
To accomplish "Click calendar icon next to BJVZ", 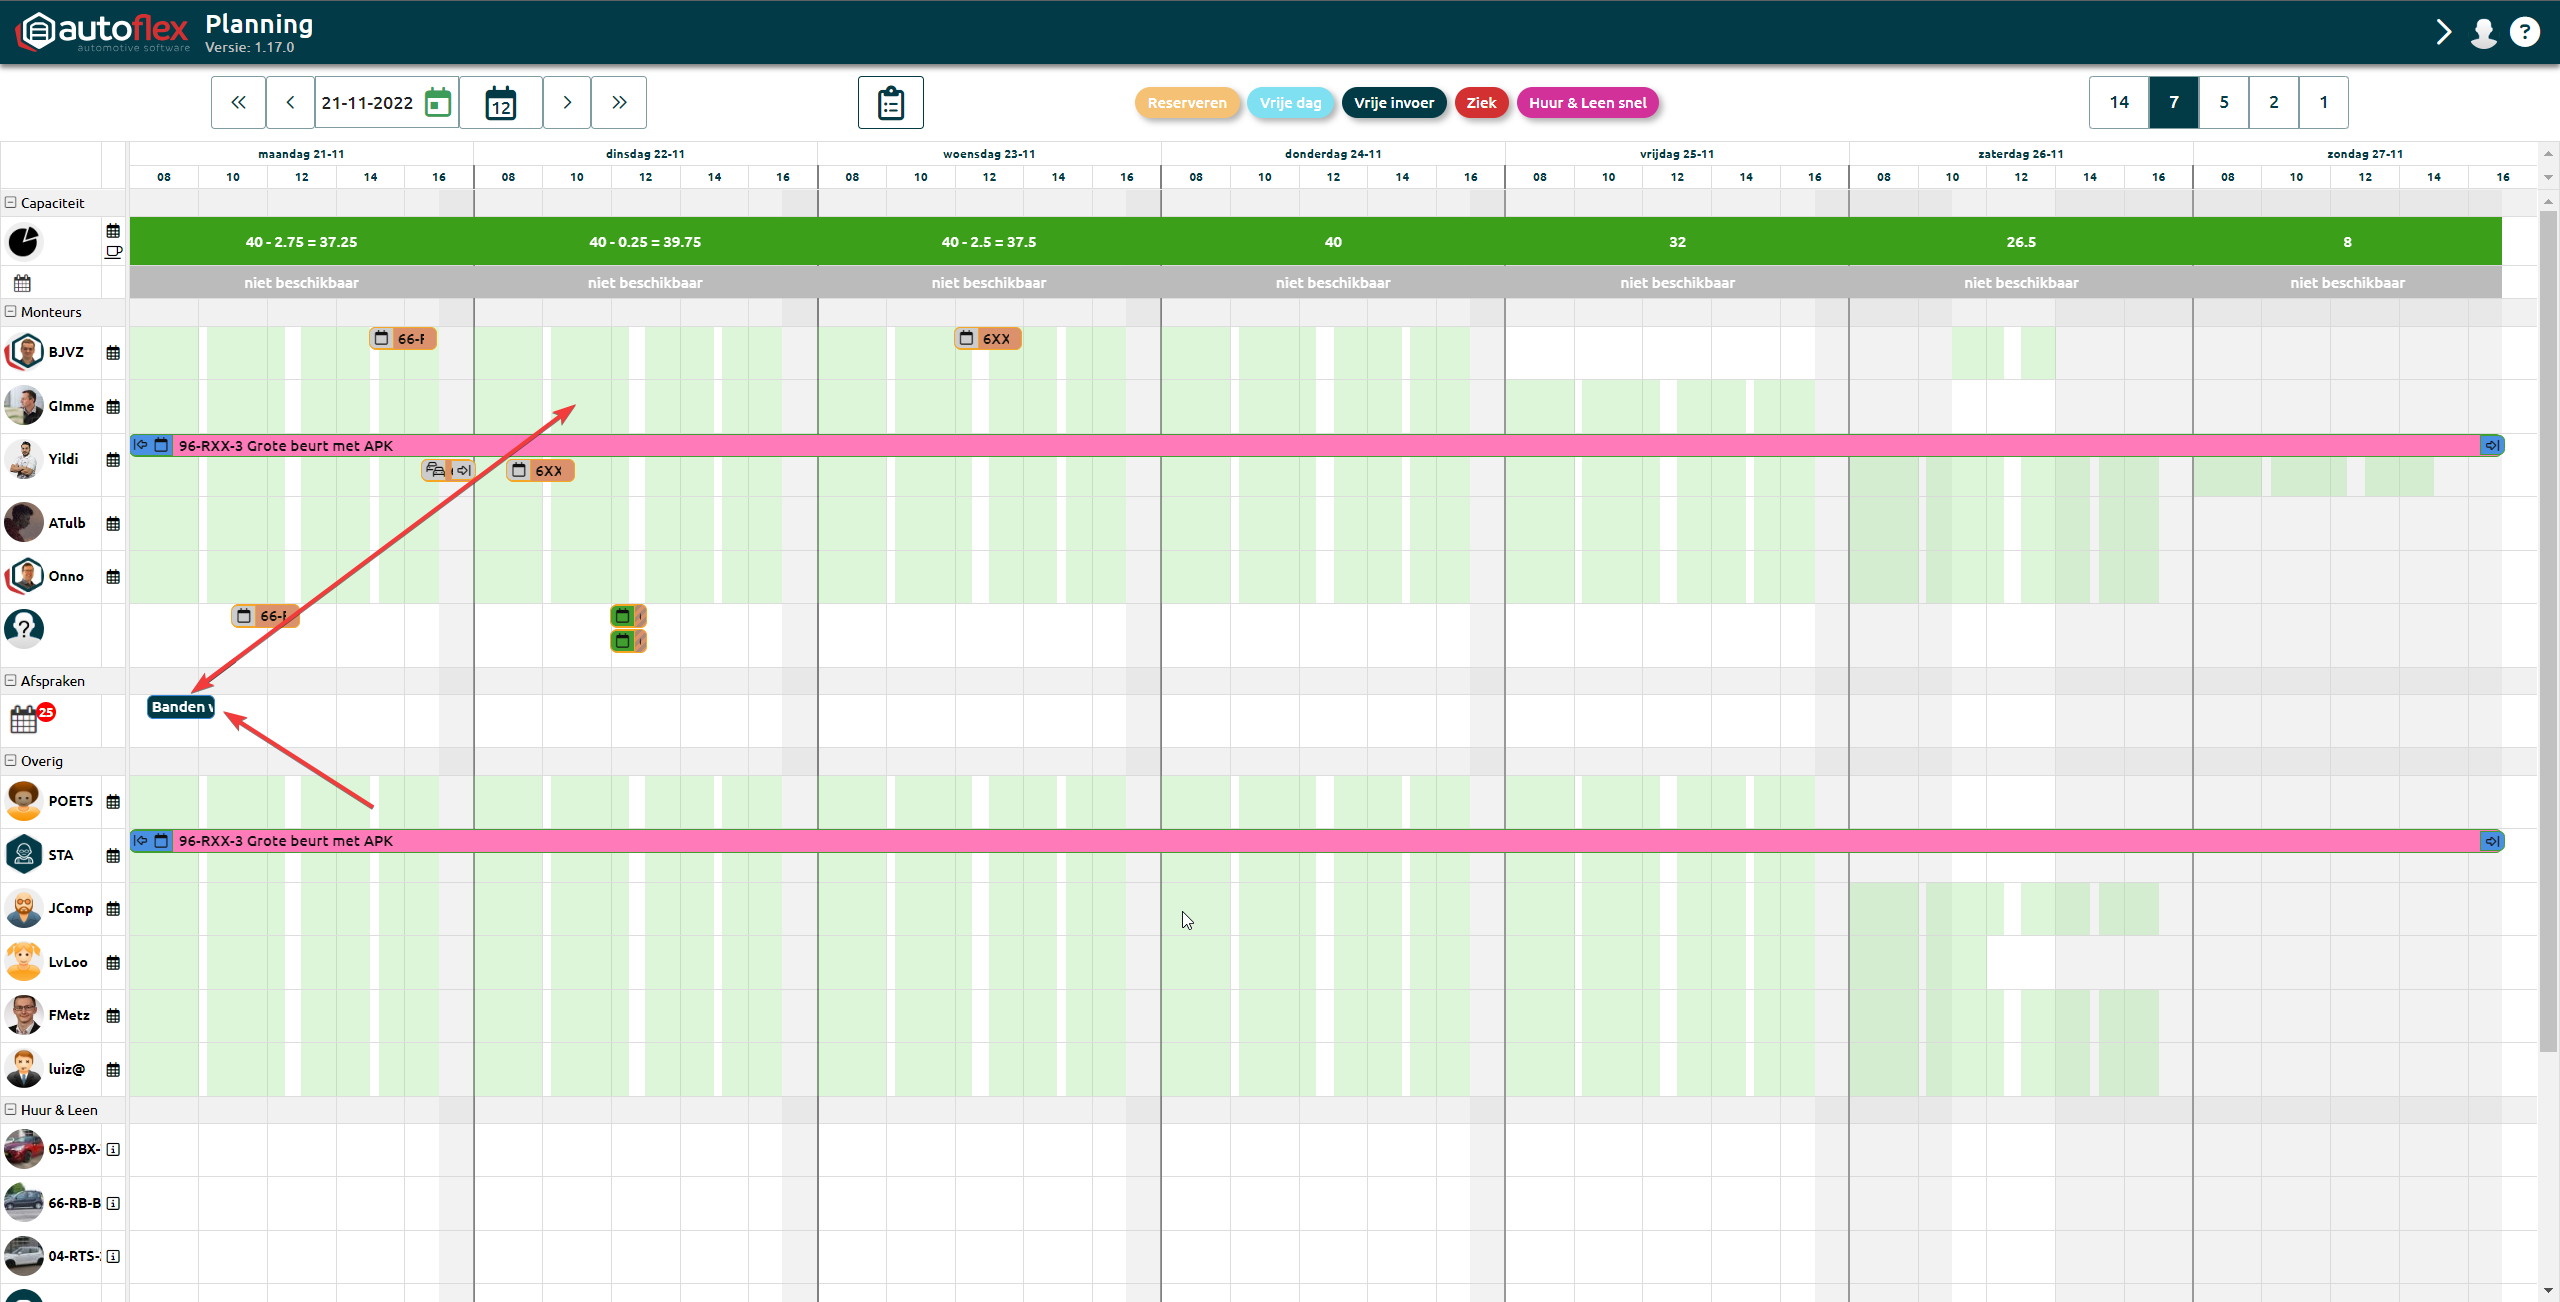I will (x=113, y=353).
